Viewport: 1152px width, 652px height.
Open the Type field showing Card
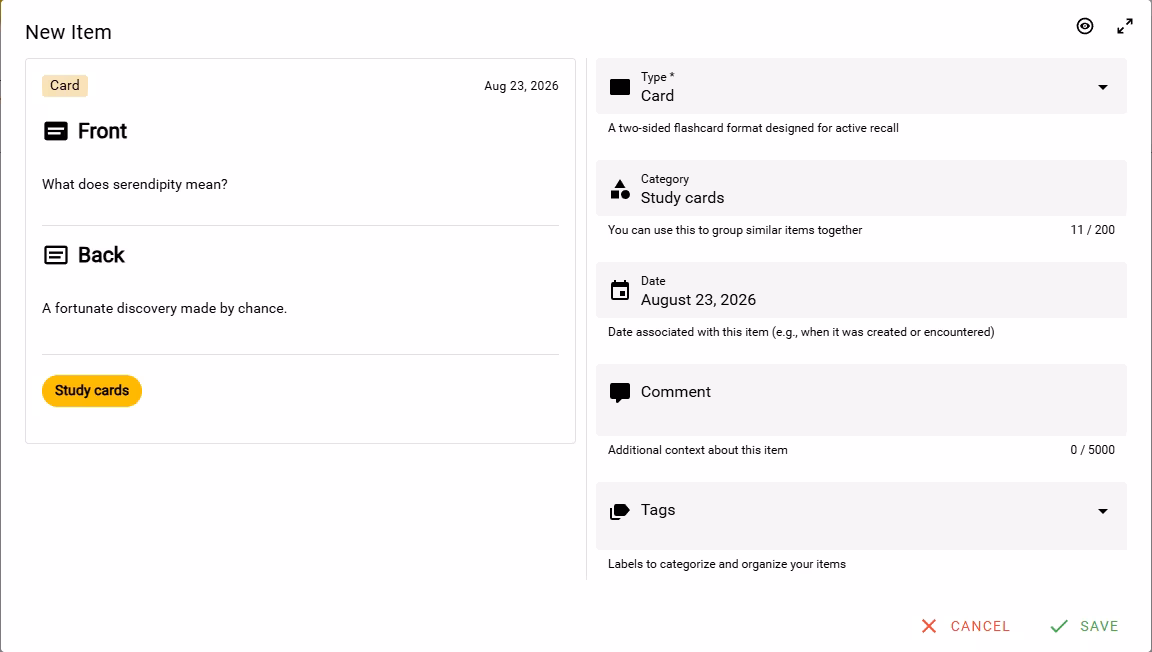point(861,86)
